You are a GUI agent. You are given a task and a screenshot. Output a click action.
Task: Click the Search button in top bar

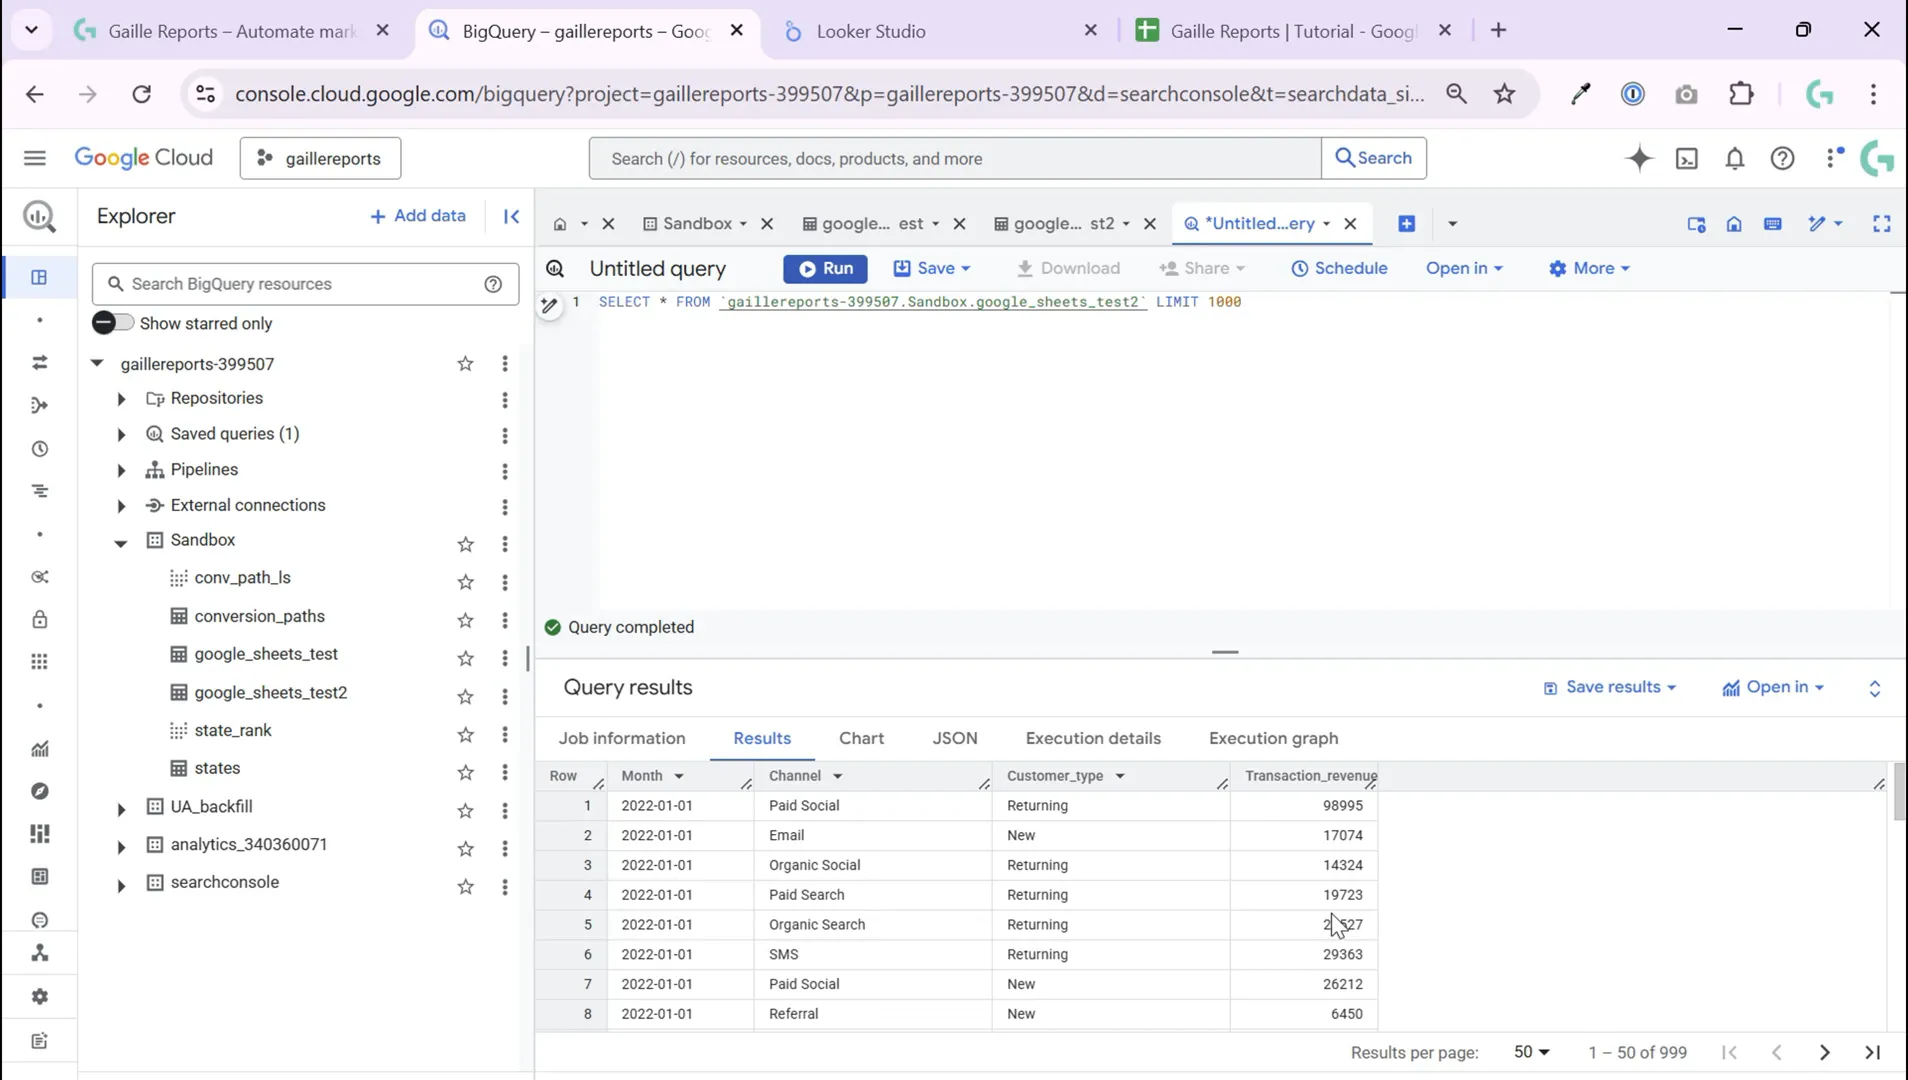(1374, 158)
